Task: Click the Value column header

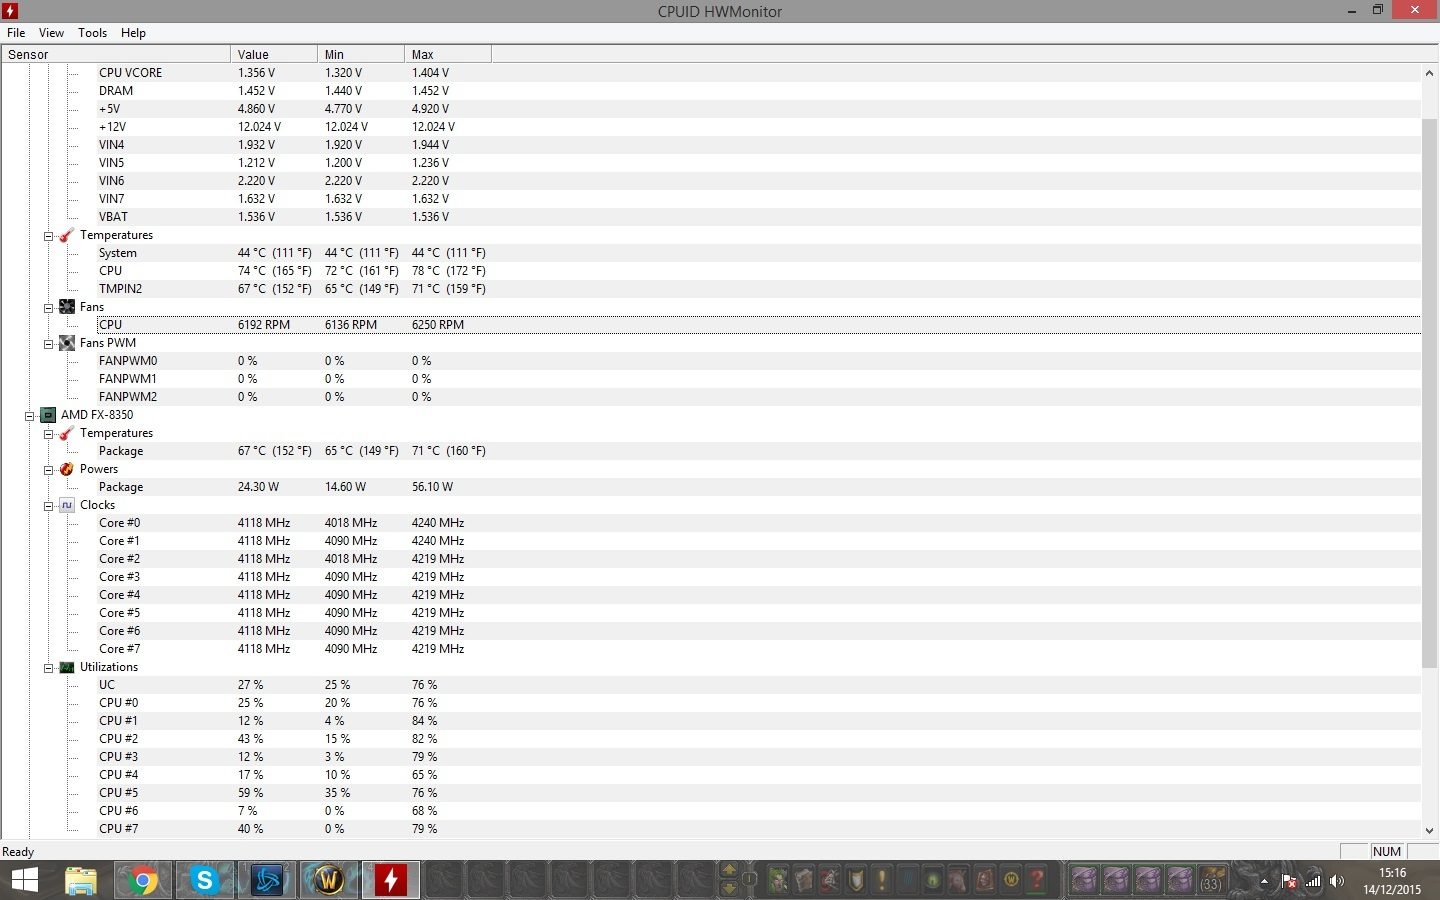Action: pos(274,54)
